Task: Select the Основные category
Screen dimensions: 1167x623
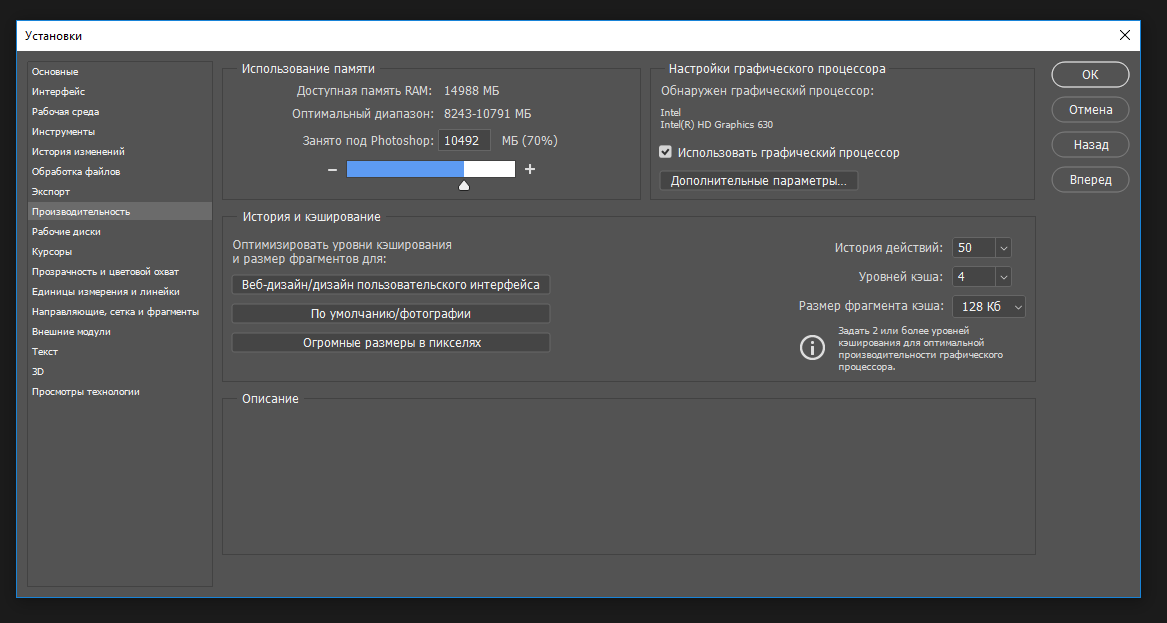Action: [120, 71]
